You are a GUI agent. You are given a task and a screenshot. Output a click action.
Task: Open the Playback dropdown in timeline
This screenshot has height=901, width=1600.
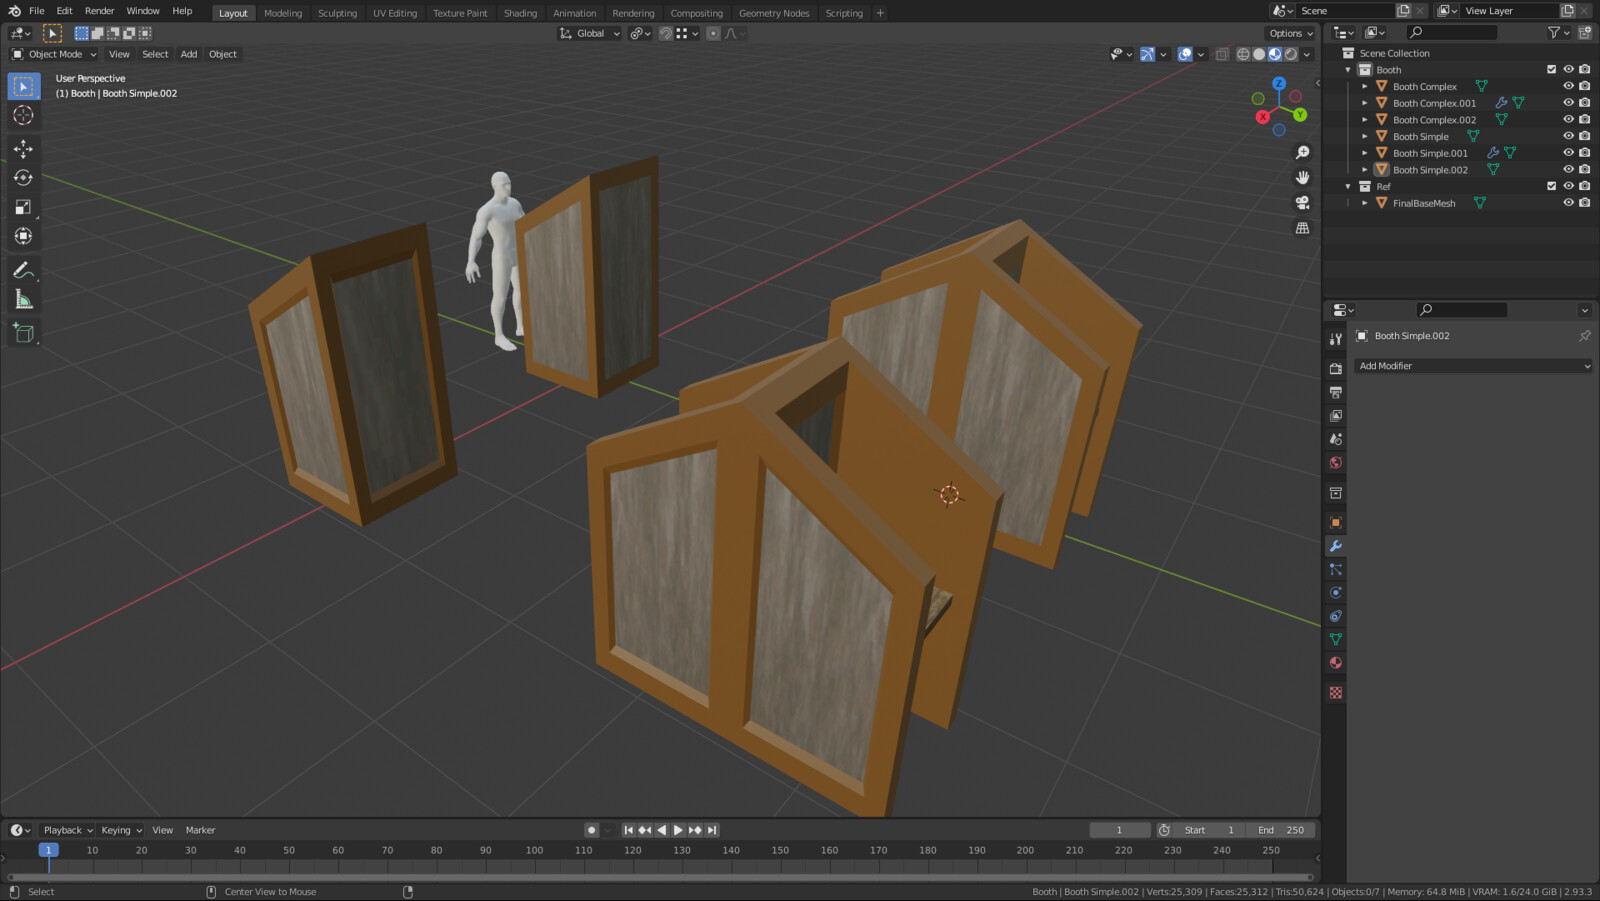tap(67, 830)
